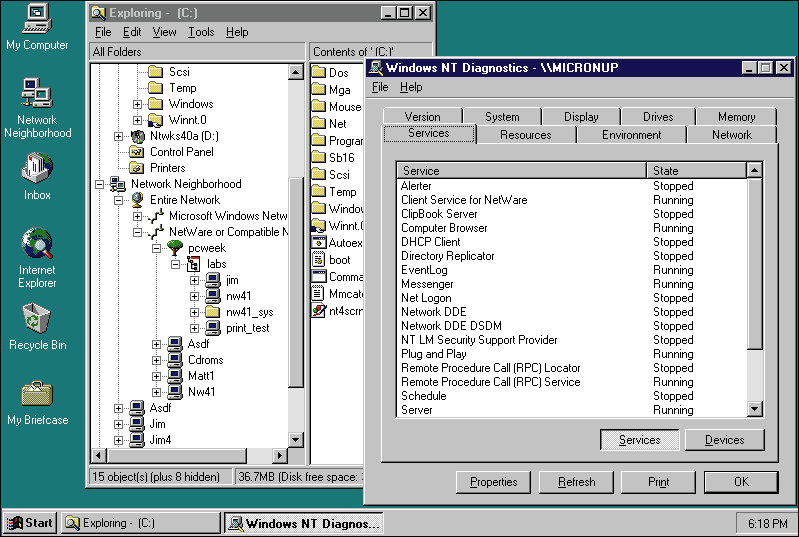Image resolution: width=799 pixels, height=537 pixels.
Task: Click the Service column header
Action: pos(521,171)
